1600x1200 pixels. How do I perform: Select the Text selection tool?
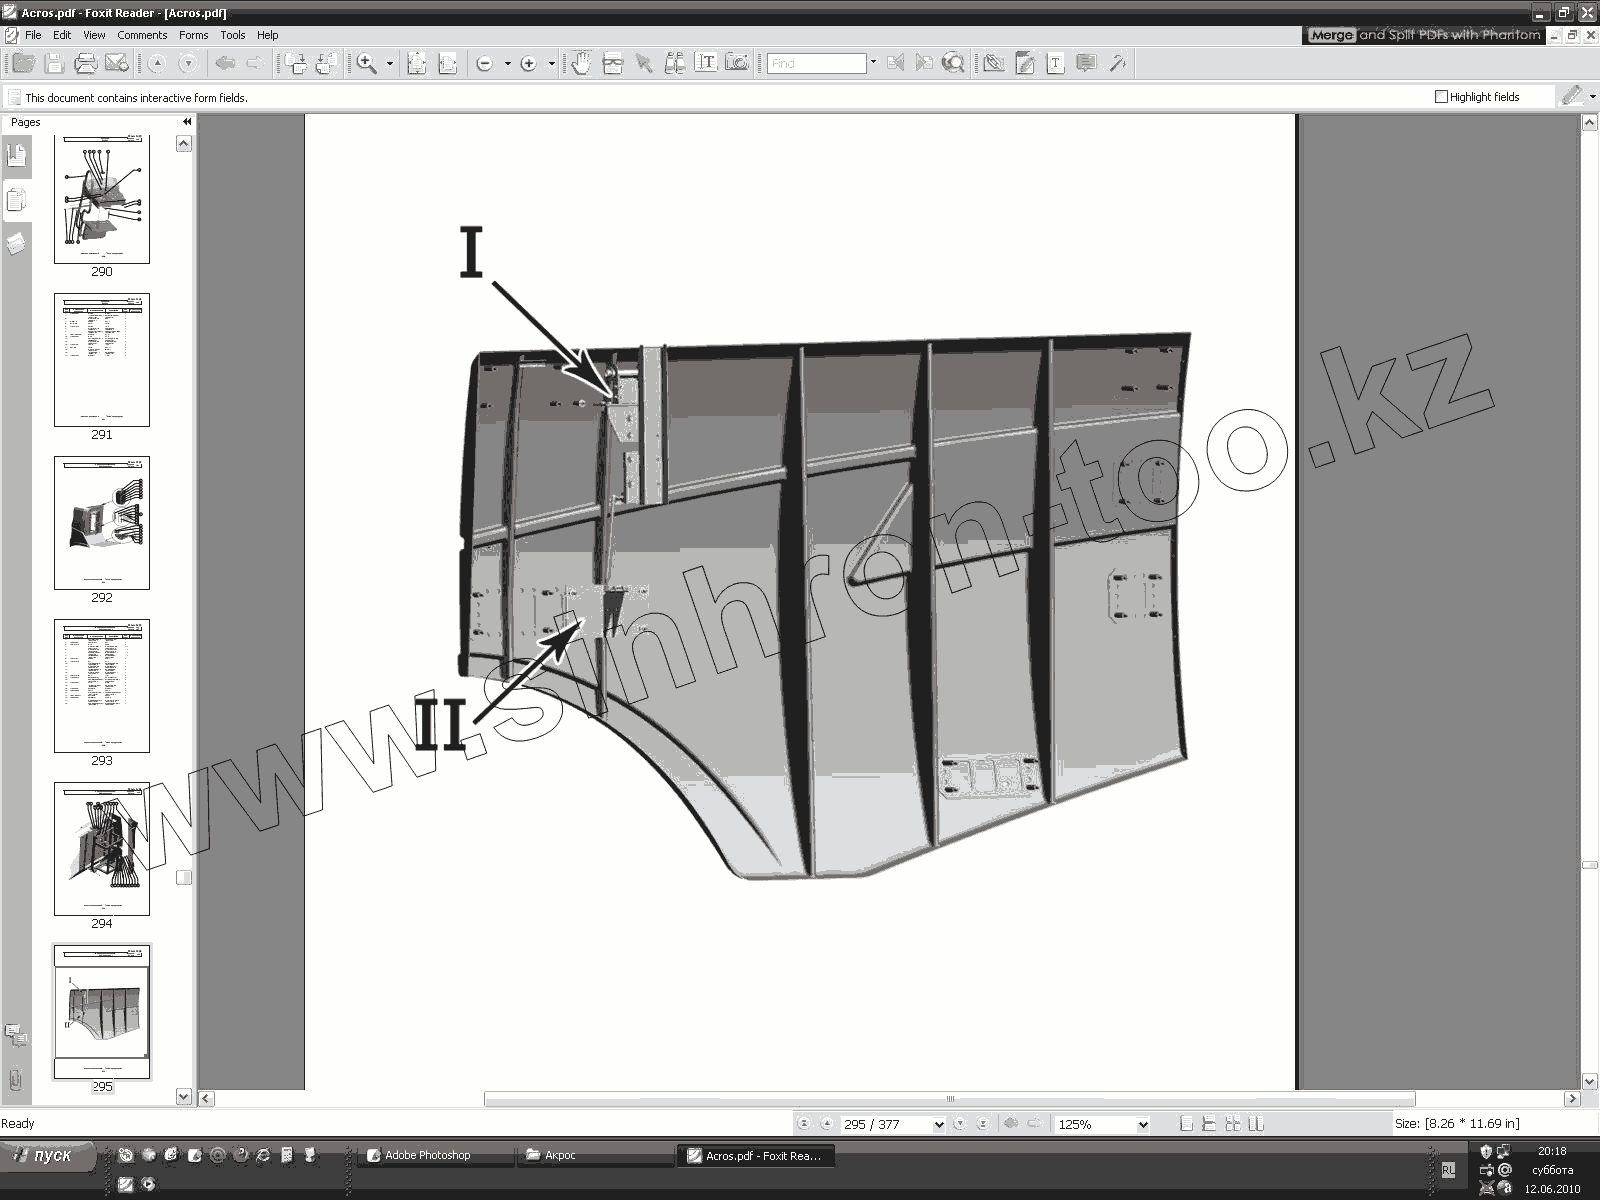(x=706, y=63)
